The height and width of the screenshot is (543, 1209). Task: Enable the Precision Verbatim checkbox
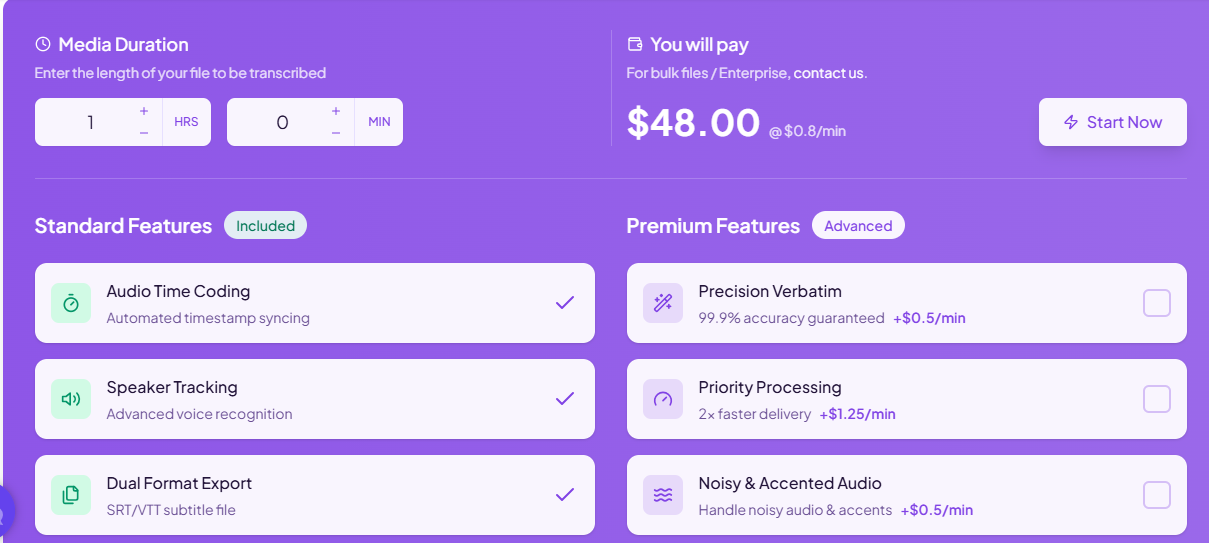click(1157, 303)
